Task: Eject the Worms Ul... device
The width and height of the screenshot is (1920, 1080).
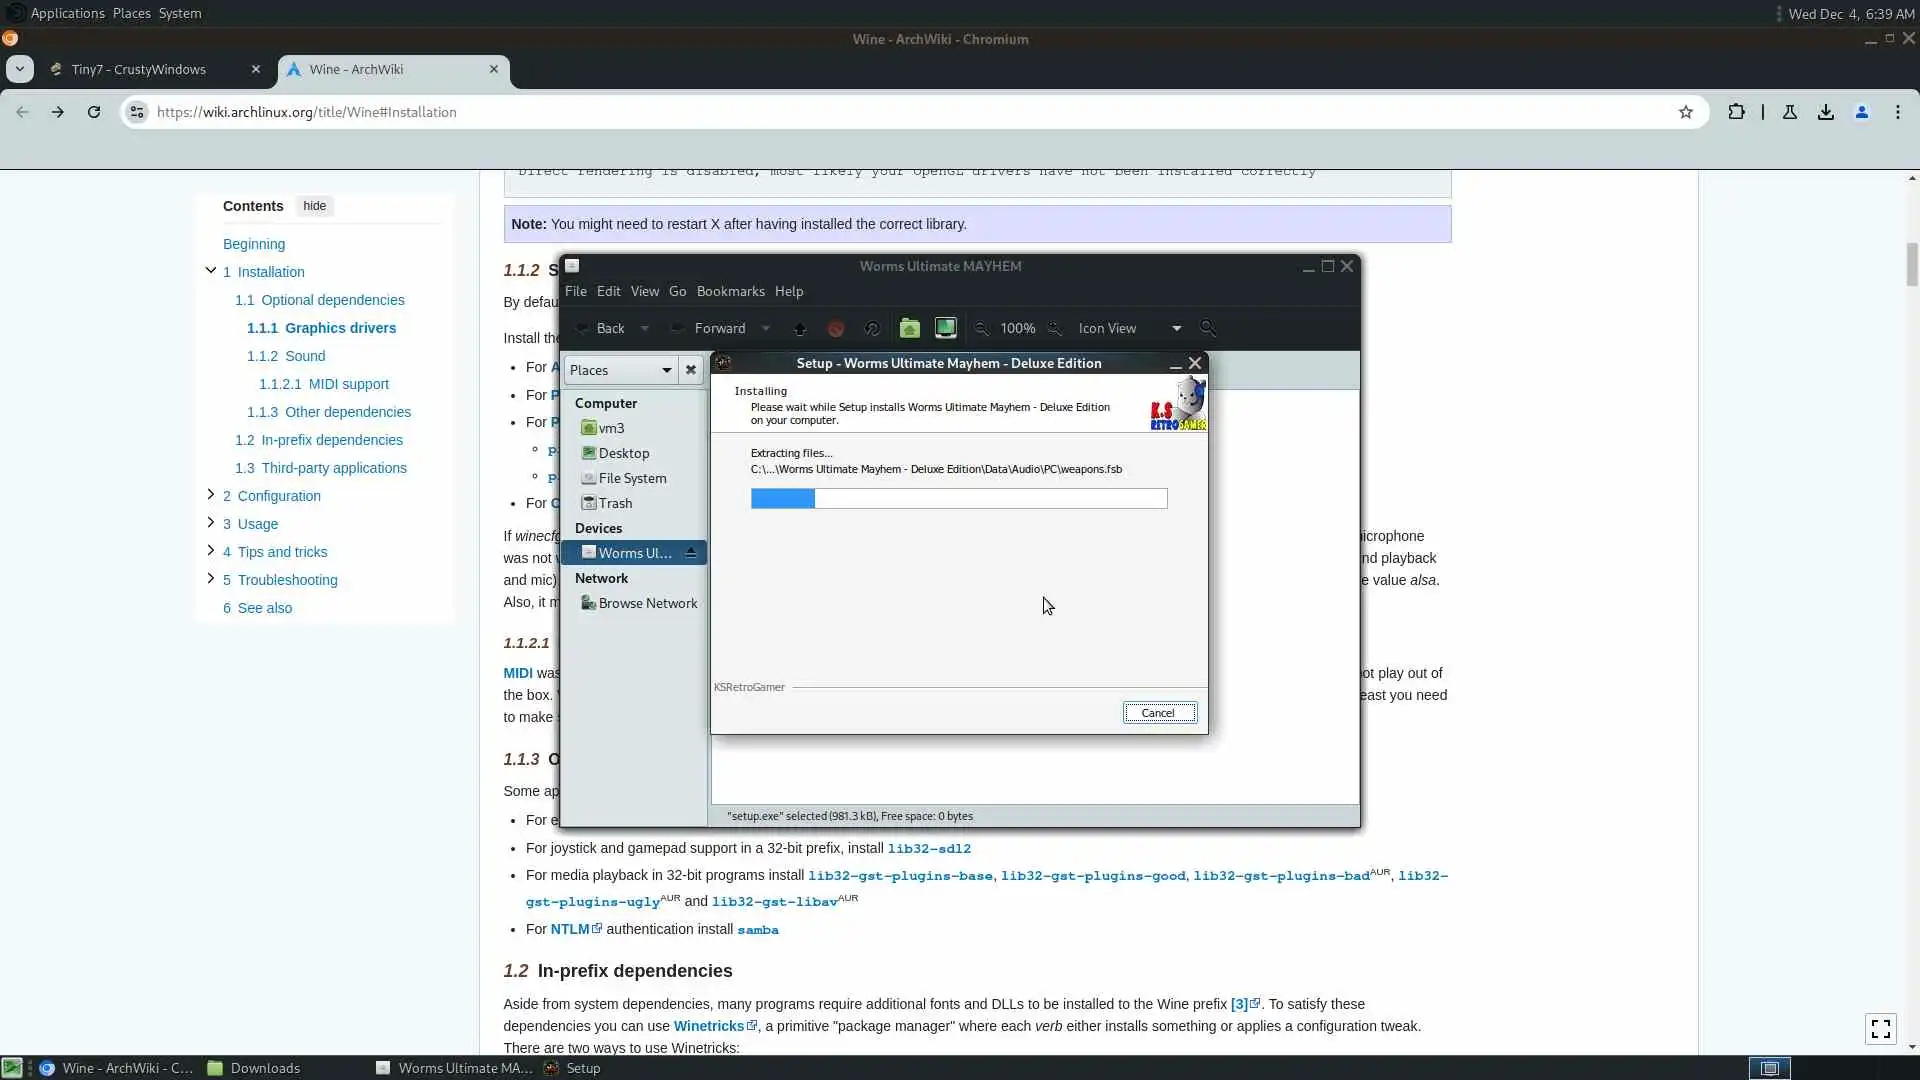Action: pyautogui.click(x=690, y=553)
